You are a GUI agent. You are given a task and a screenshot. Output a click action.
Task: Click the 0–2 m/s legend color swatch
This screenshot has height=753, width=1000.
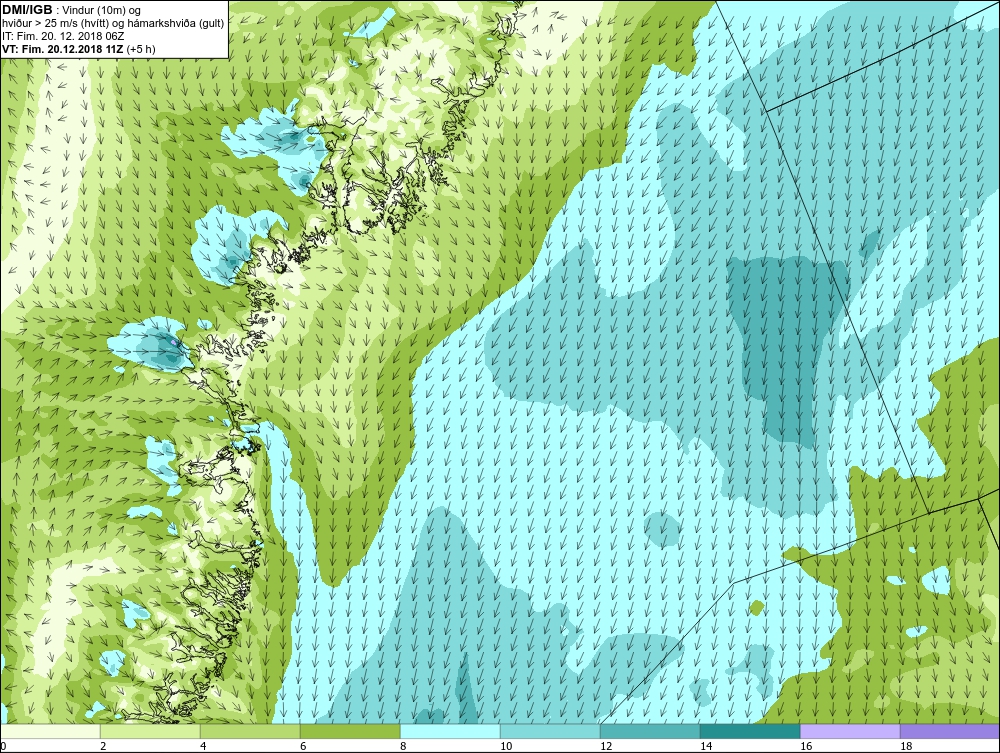pos(50,731)
